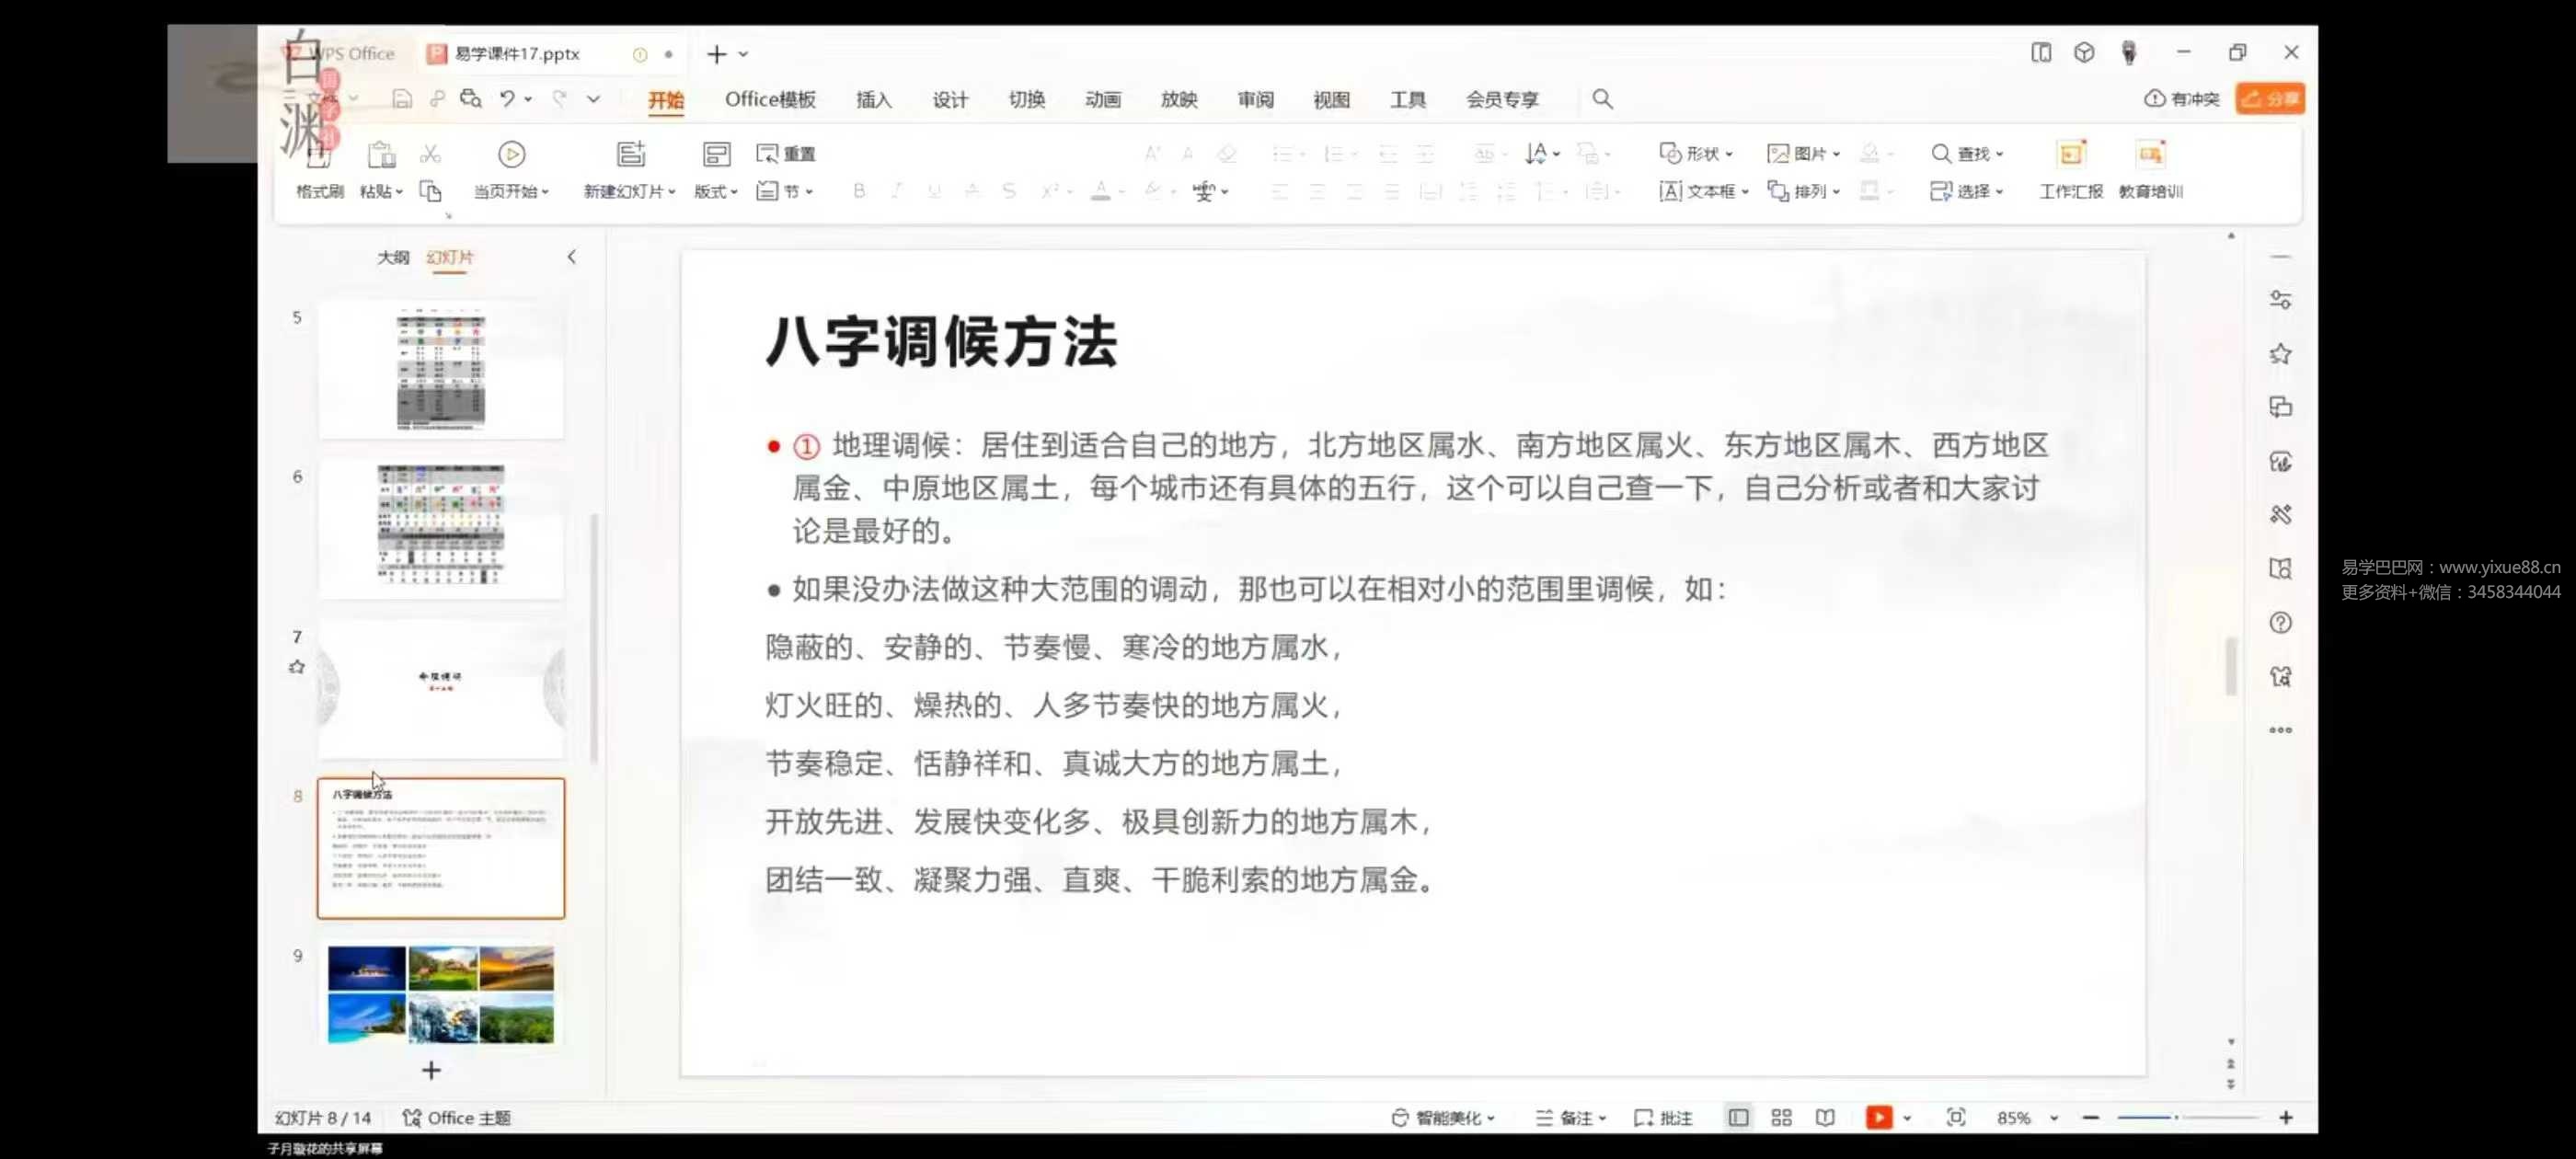The image size is (2576, 1159).
Task: Click the search magnifier icon in ribbon tabs
Action: (x=1602, y=99)
